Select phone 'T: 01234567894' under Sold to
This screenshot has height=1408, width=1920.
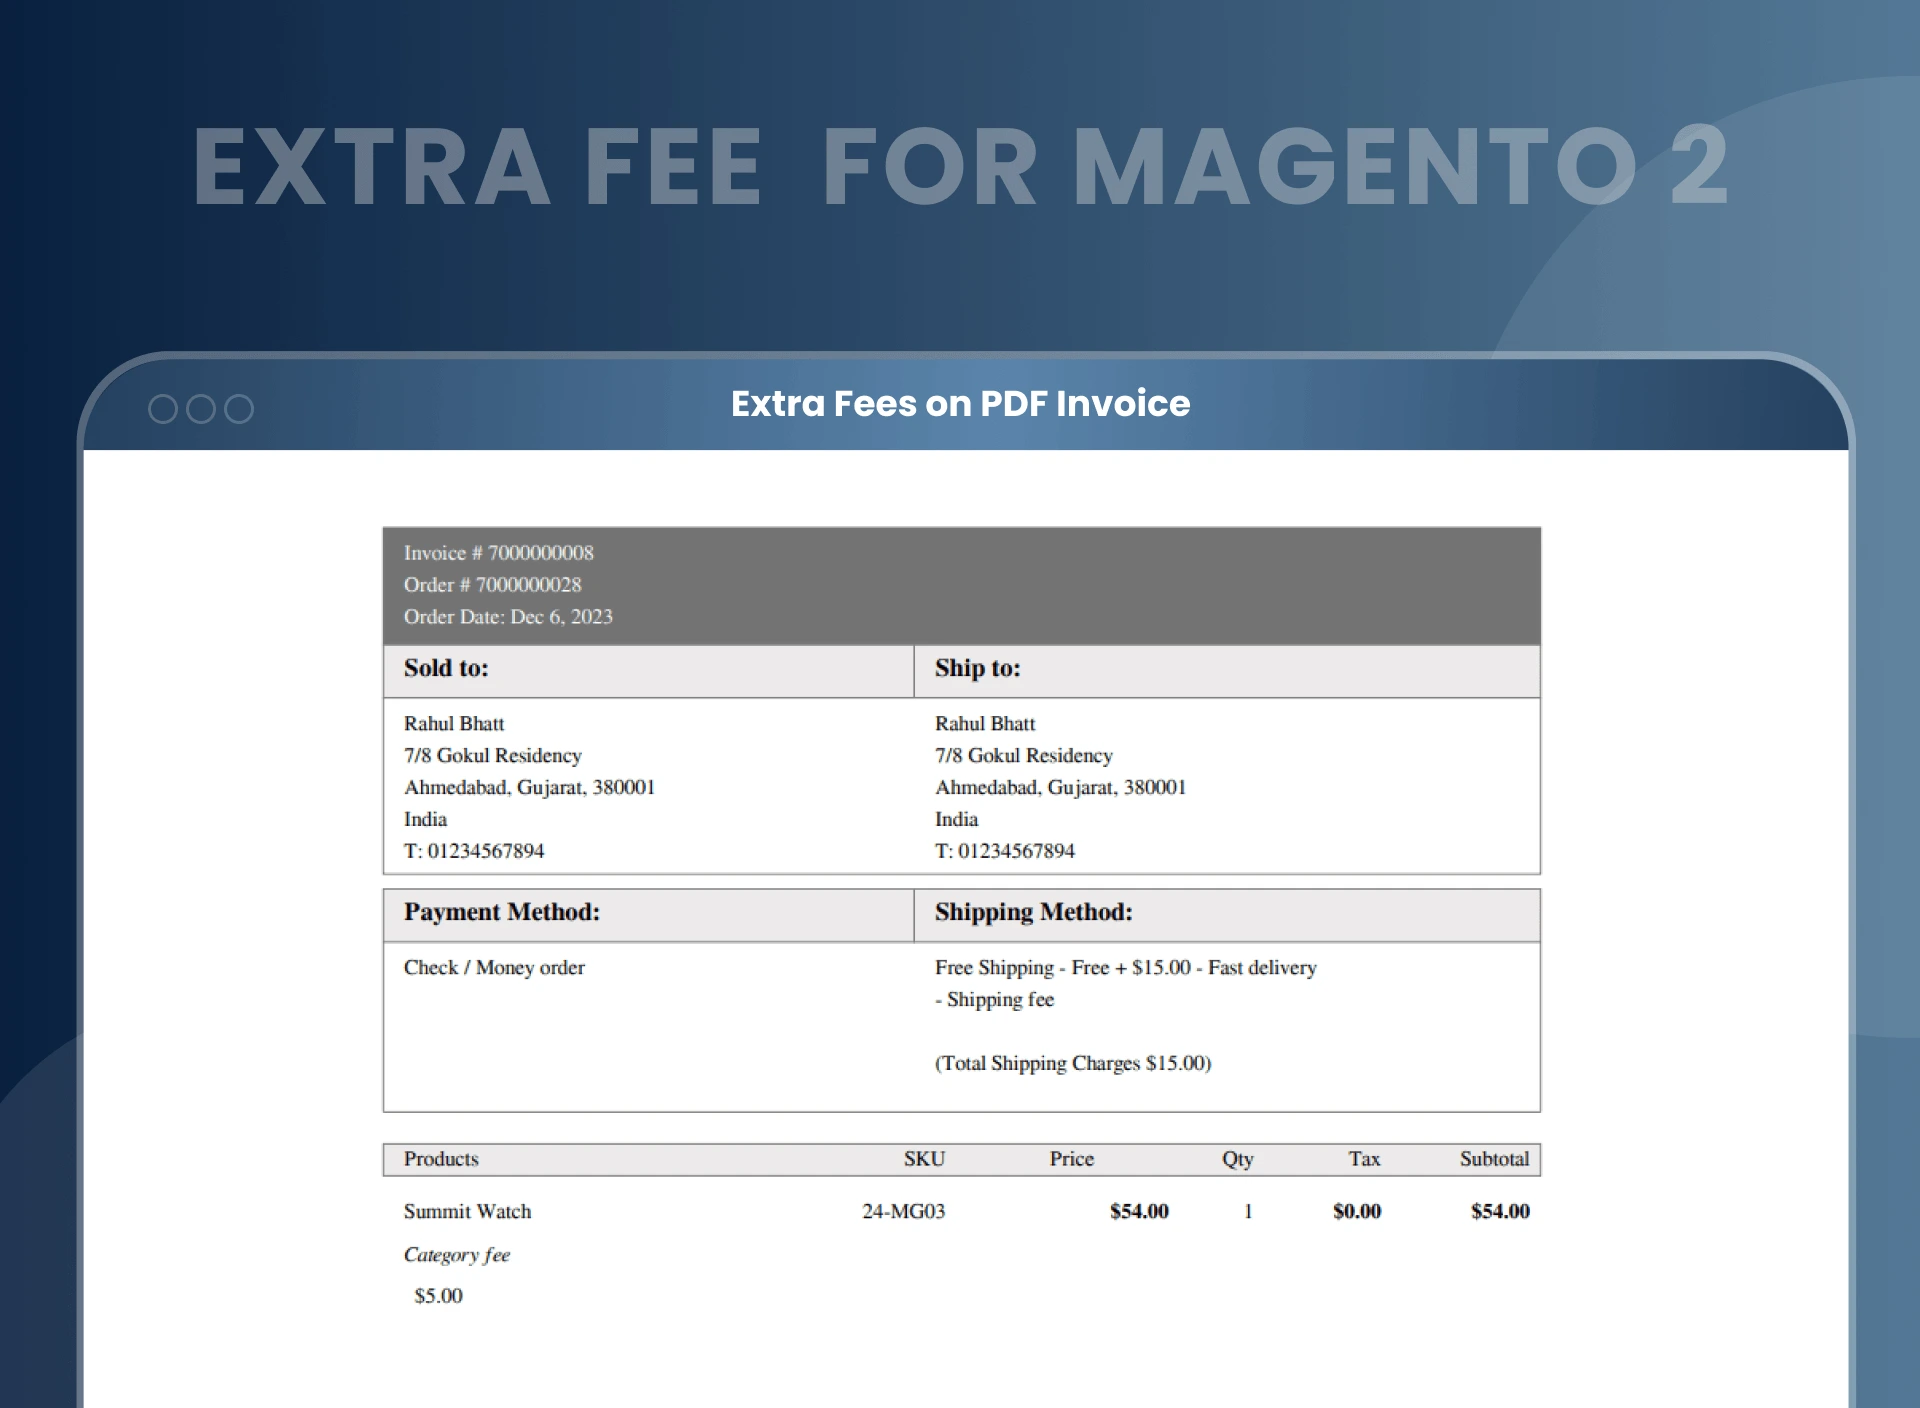click(474, 851)
